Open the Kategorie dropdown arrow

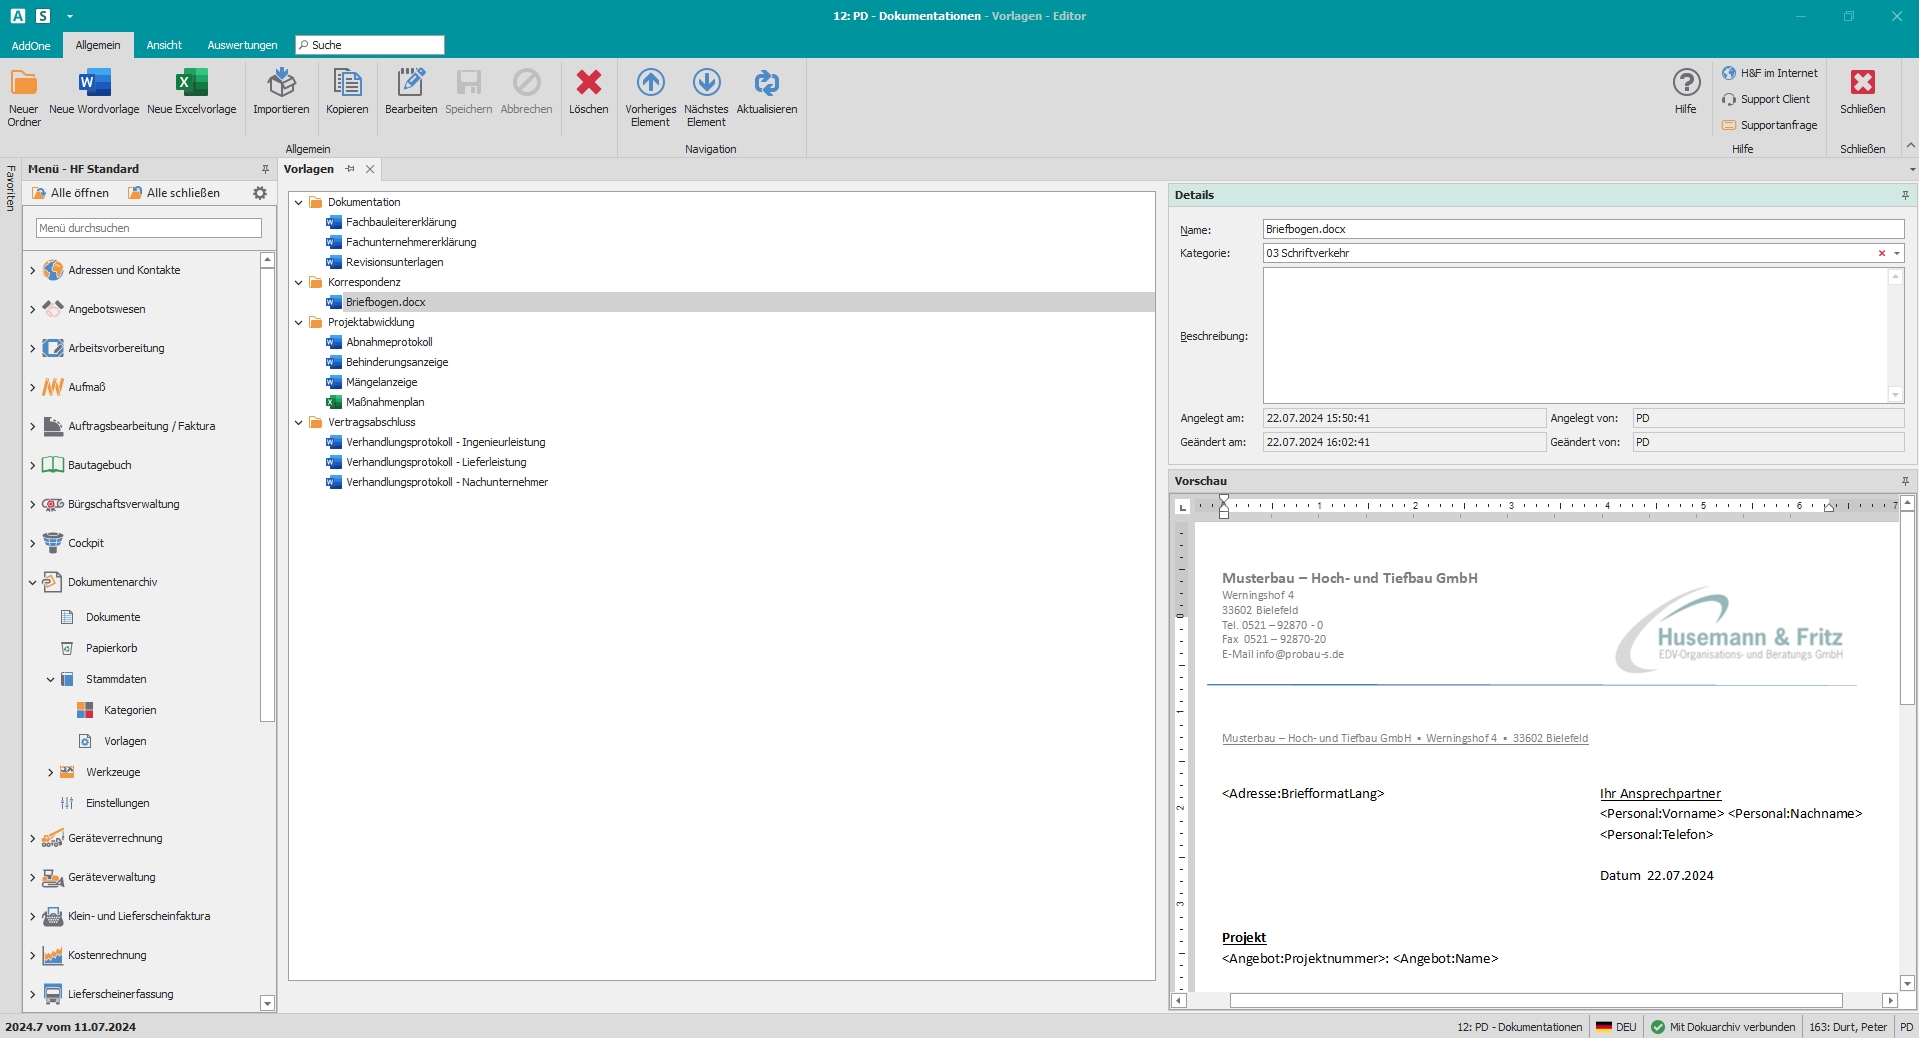tap(1897, 254)
